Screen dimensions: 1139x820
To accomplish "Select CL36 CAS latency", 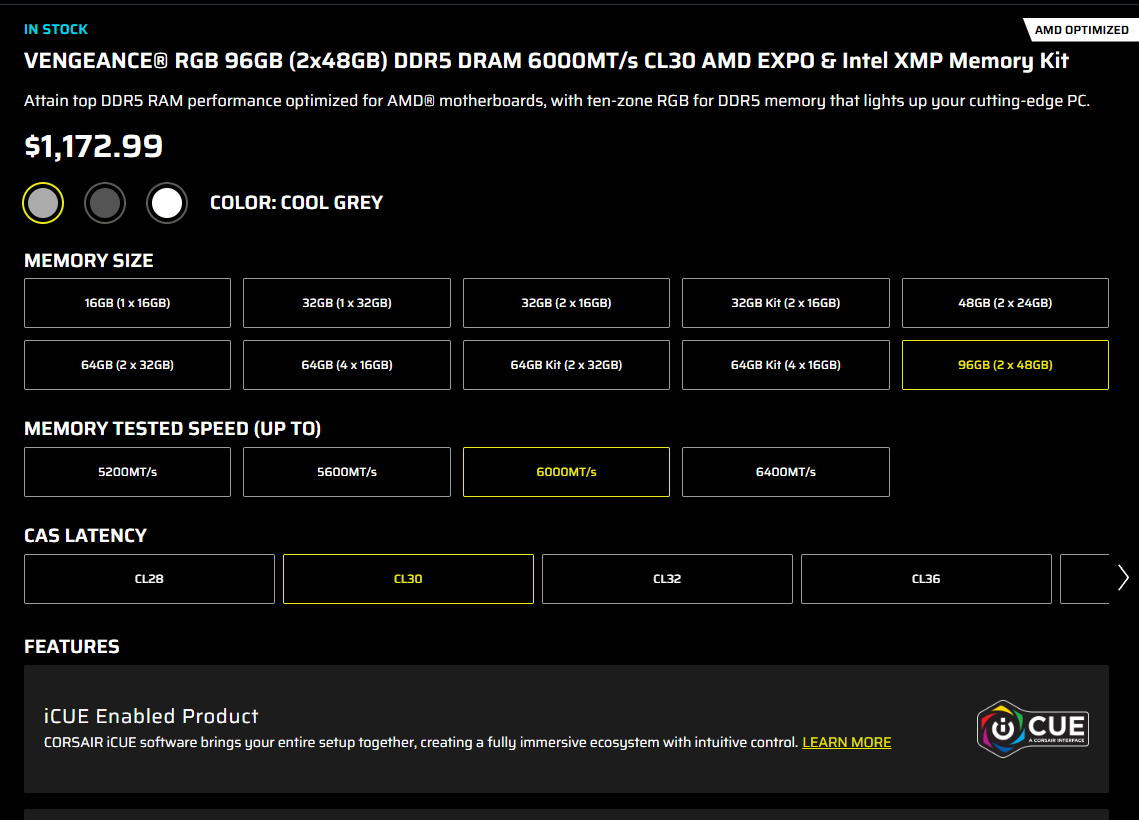I will 926,579.
